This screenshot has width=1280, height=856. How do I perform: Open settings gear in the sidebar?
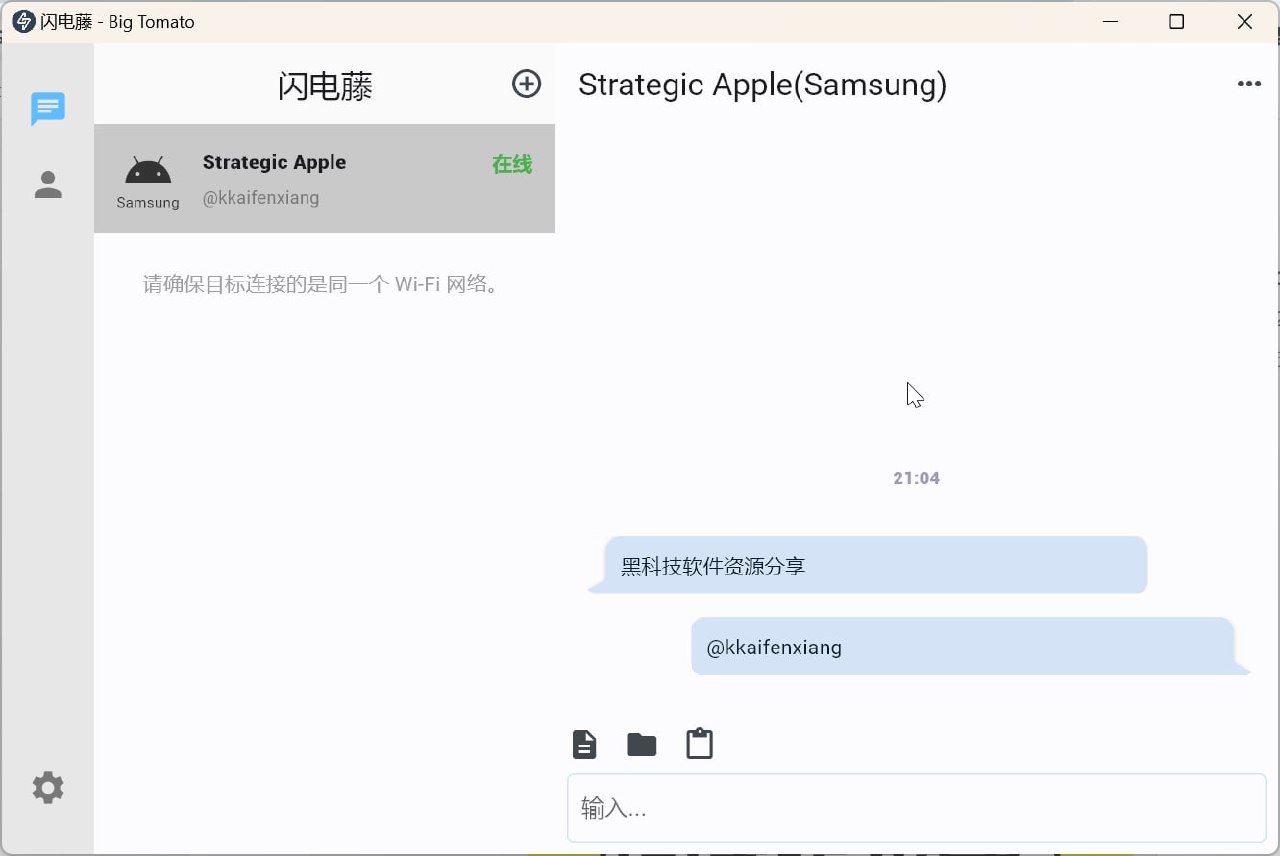pos(48,788)
